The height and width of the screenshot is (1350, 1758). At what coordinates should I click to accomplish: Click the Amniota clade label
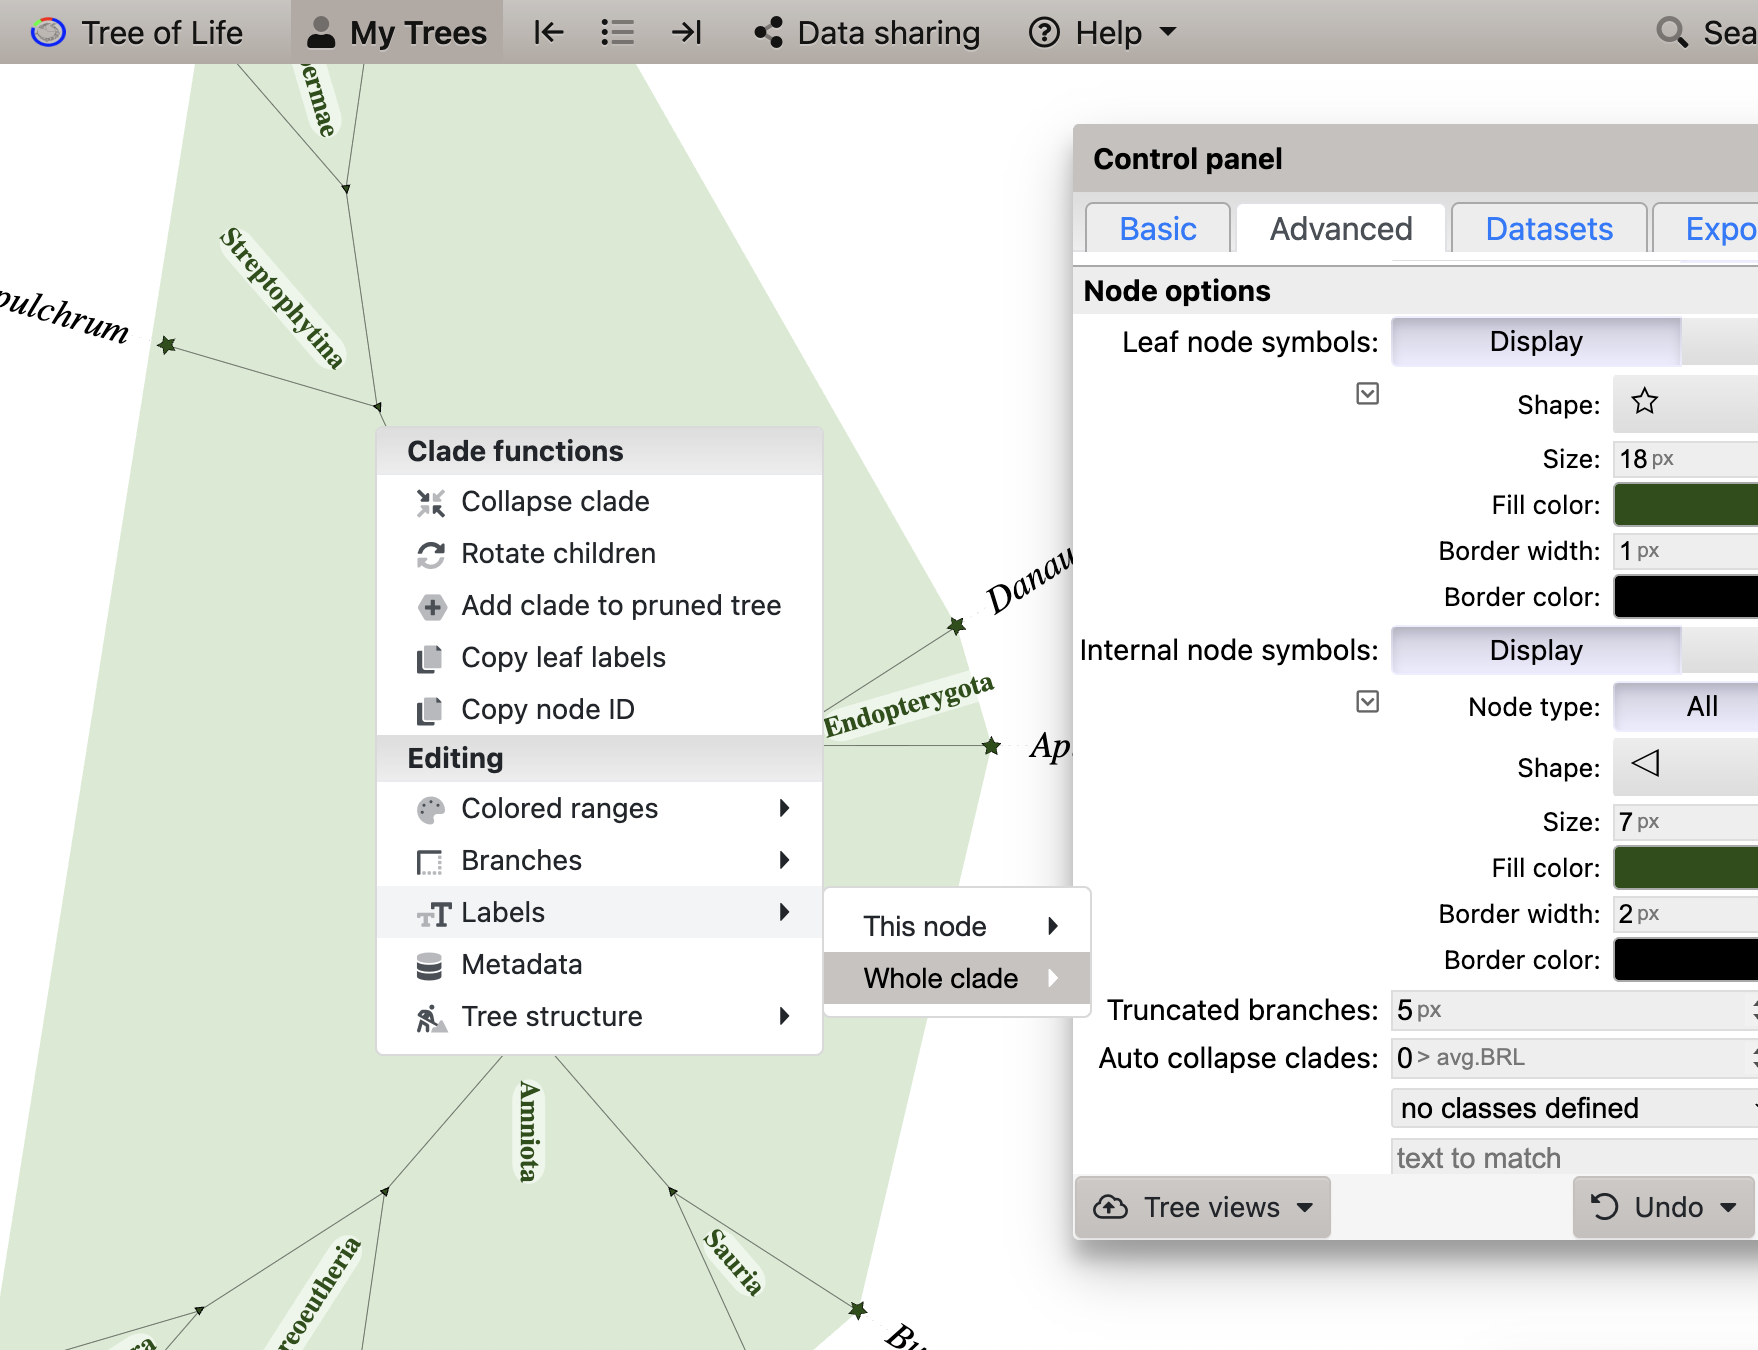point(529,1131)
